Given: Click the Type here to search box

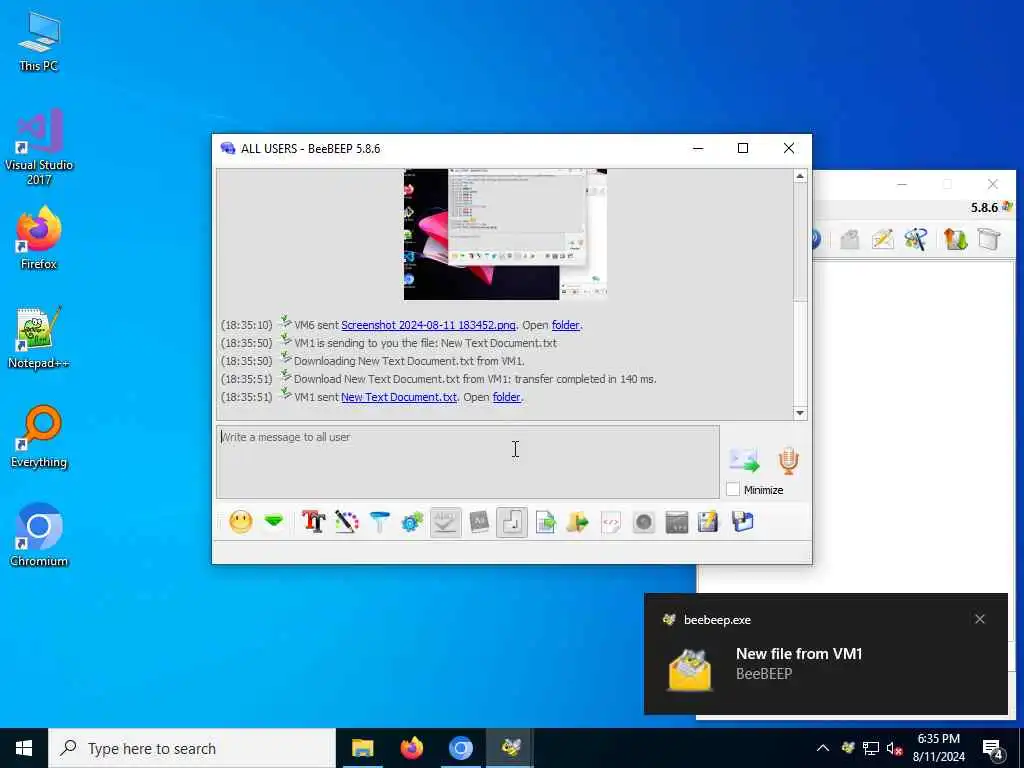Looking at the screenshot, I should pos(192,748).
